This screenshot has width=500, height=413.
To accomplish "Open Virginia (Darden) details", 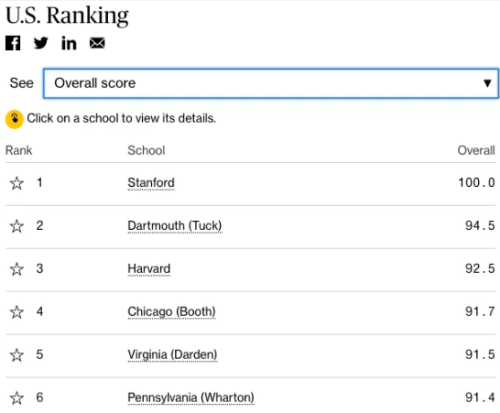I will [x=172, y=355].
